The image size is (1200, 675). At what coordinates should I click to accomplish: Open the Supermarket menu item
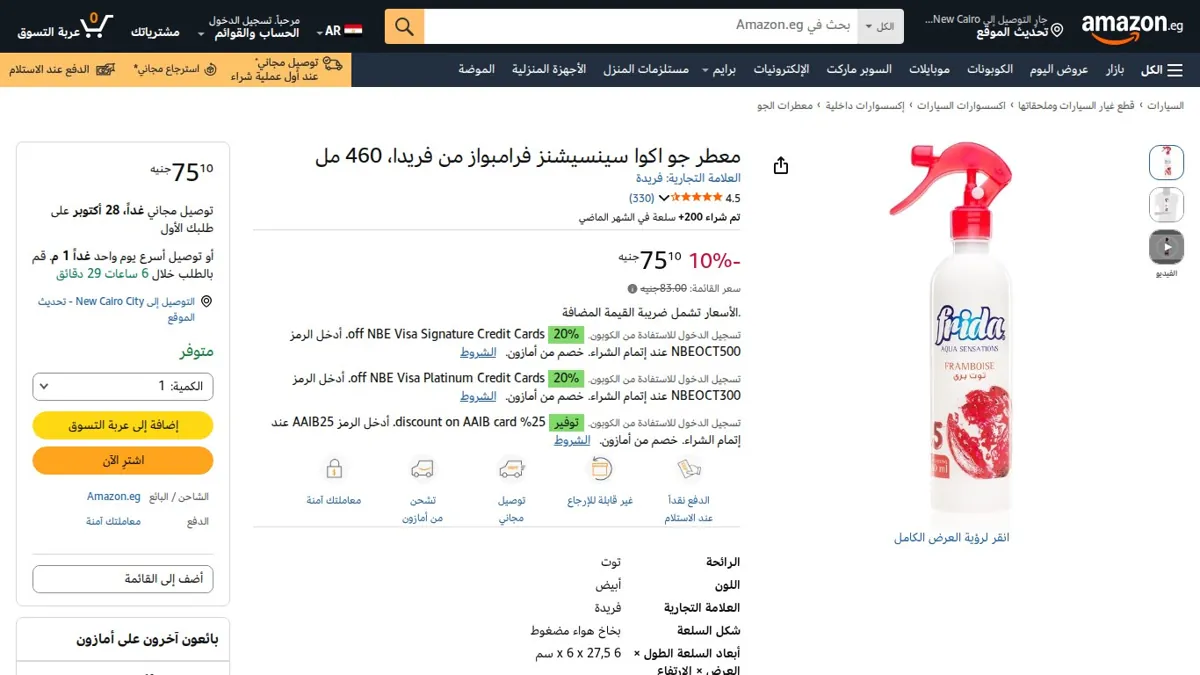click(x=859, y=70)
